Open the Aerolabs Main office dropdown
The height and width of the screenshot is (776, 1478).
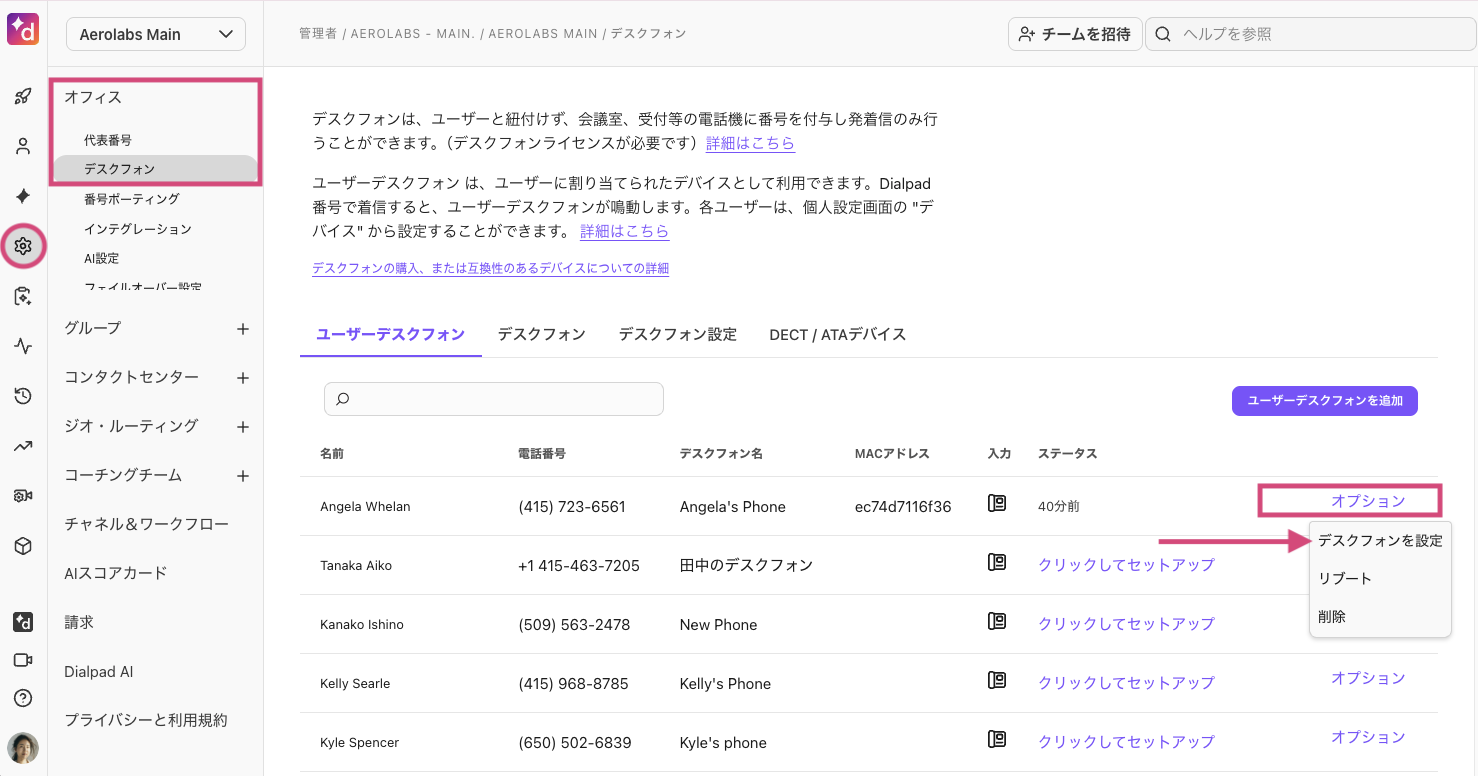point(156,34)
